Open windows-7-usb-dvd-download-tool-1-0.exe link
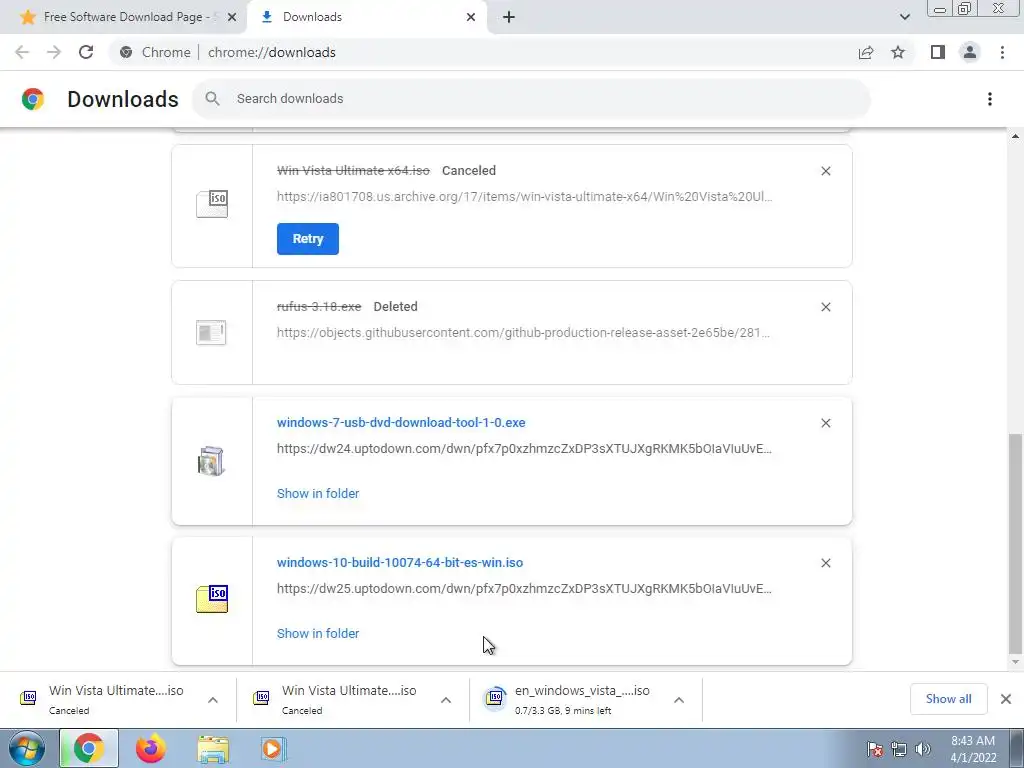This screenshot has width=1024, height=768. 401,423
